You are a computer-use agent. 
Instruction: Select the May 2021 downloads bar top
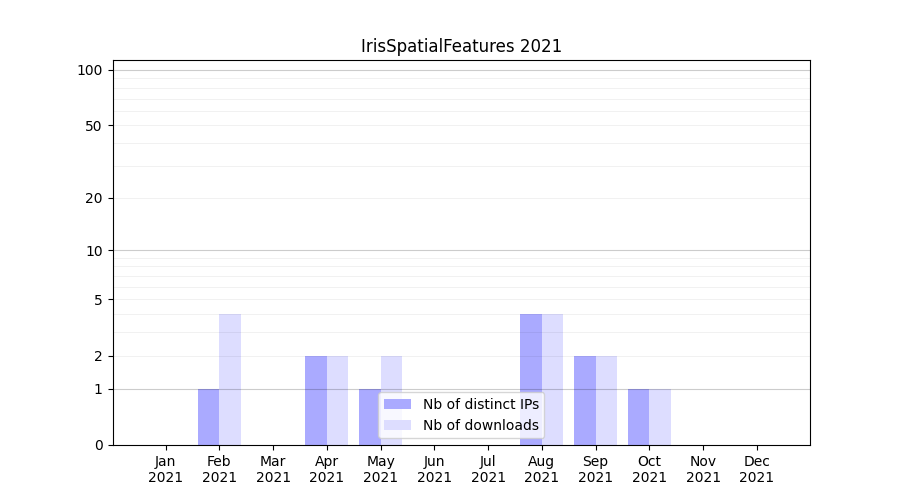tap(391, 360)
